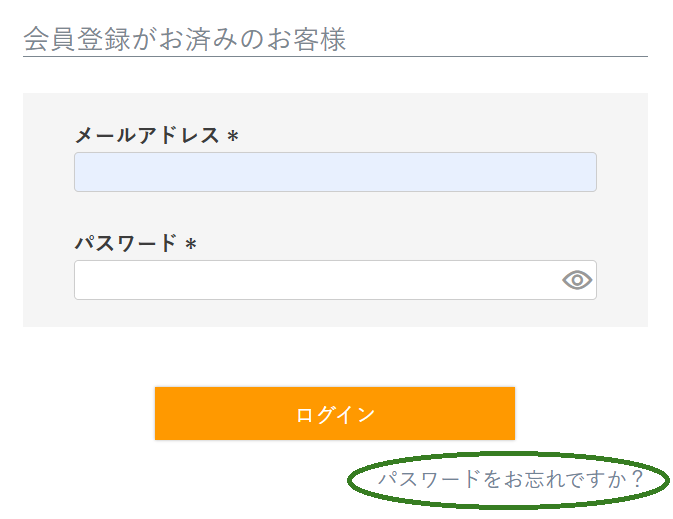Click the asterisk beside メールアドレス
Screen dimensions: 673x519
point(233,137)
